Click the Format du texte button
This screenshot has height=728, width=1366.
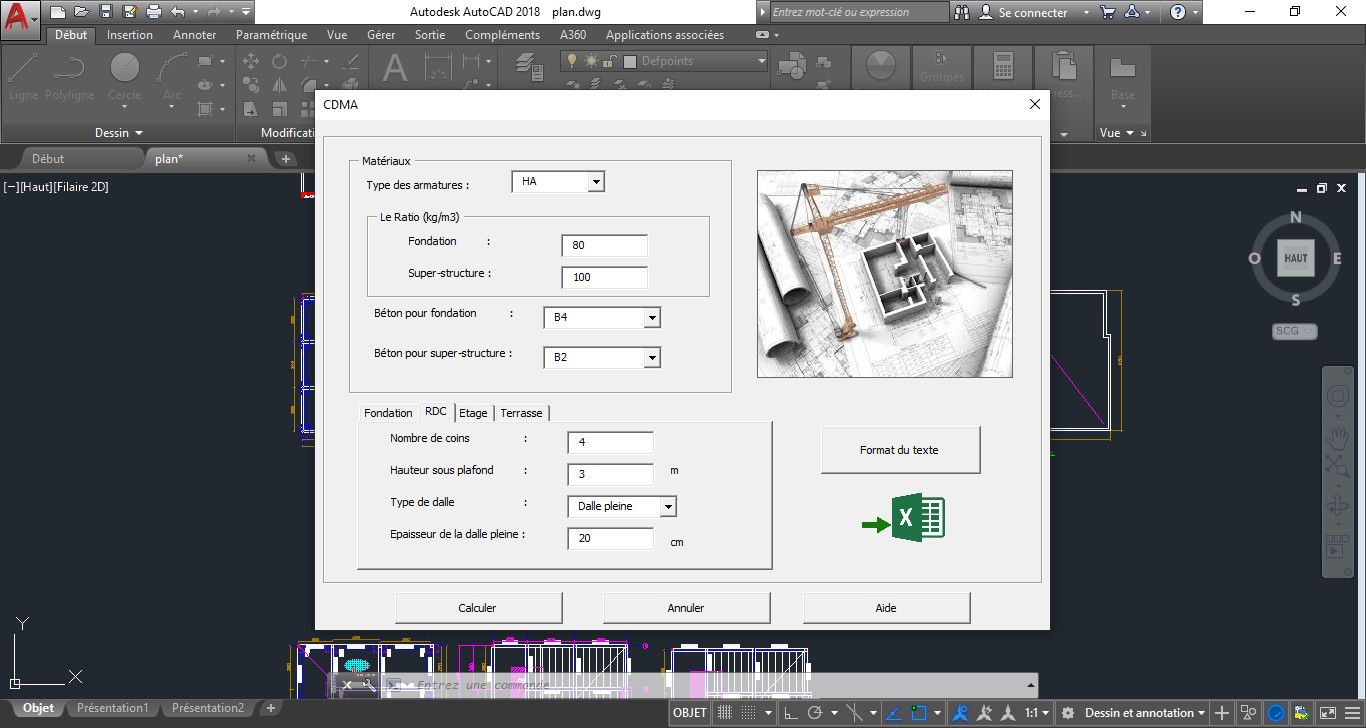(900, 450)
